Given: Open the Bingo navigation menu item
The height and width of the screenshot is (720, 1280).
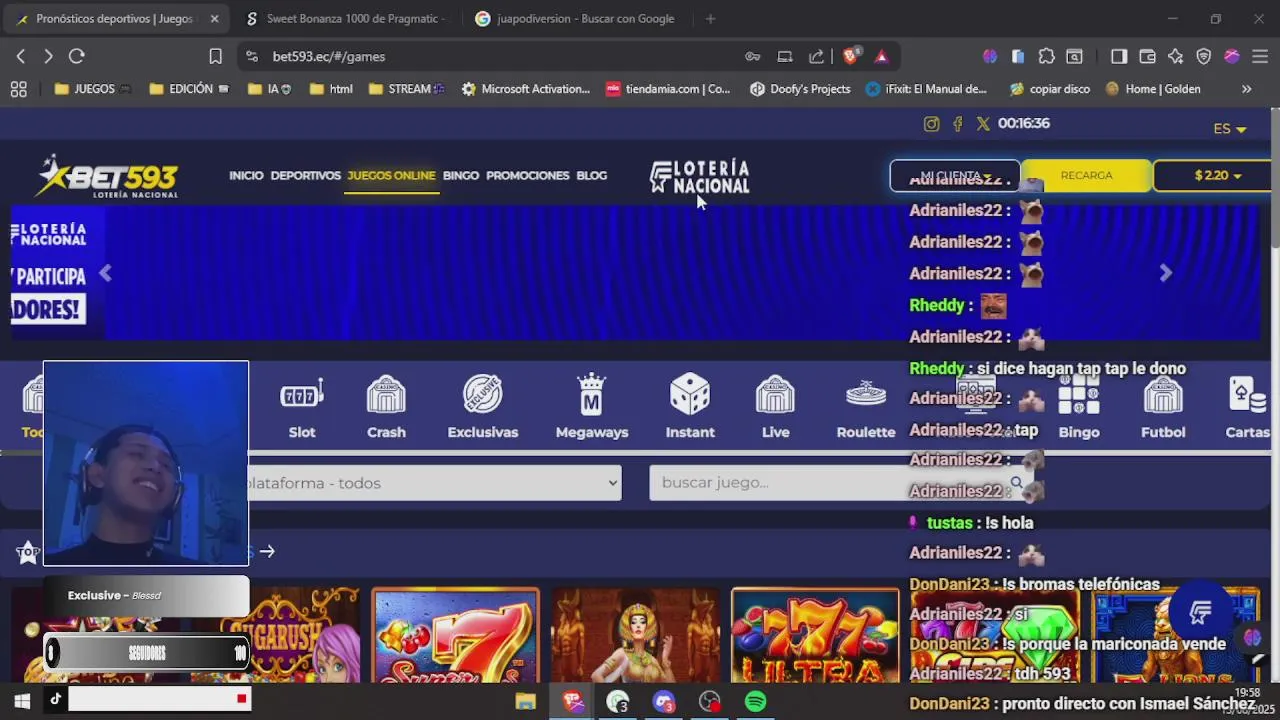Looking at the screenshot, I should pyautogui.click(x=461, y=176).
